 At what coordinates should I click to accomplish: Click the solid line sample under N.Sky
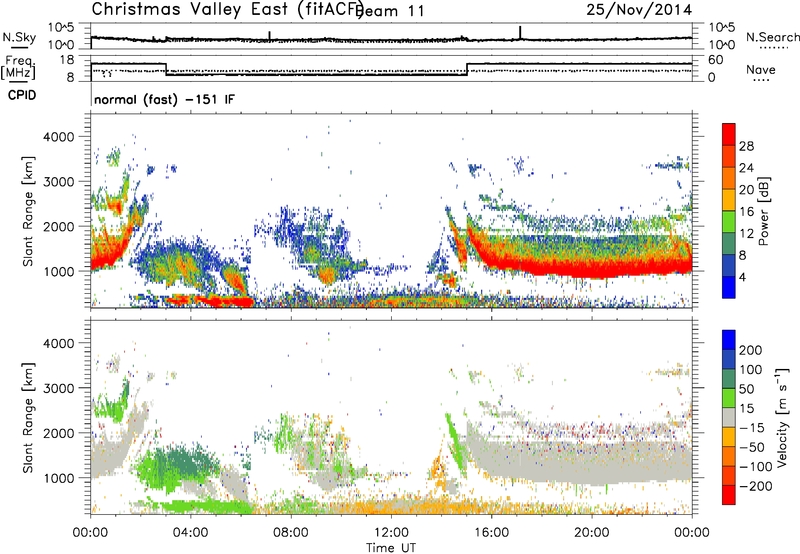tap(19, 47)
